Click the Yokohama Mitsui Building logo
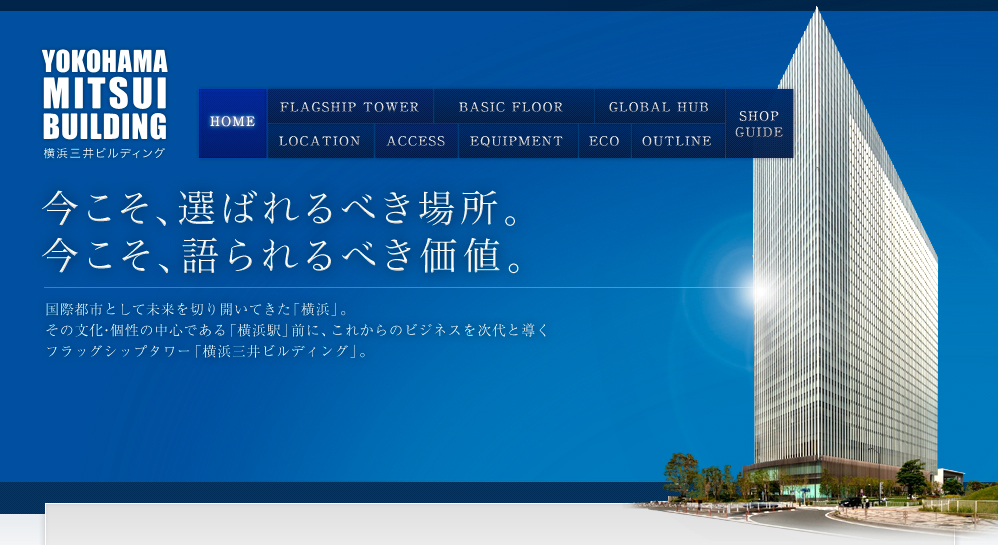This screenshot has width=998, height=545. click(105, 104)
